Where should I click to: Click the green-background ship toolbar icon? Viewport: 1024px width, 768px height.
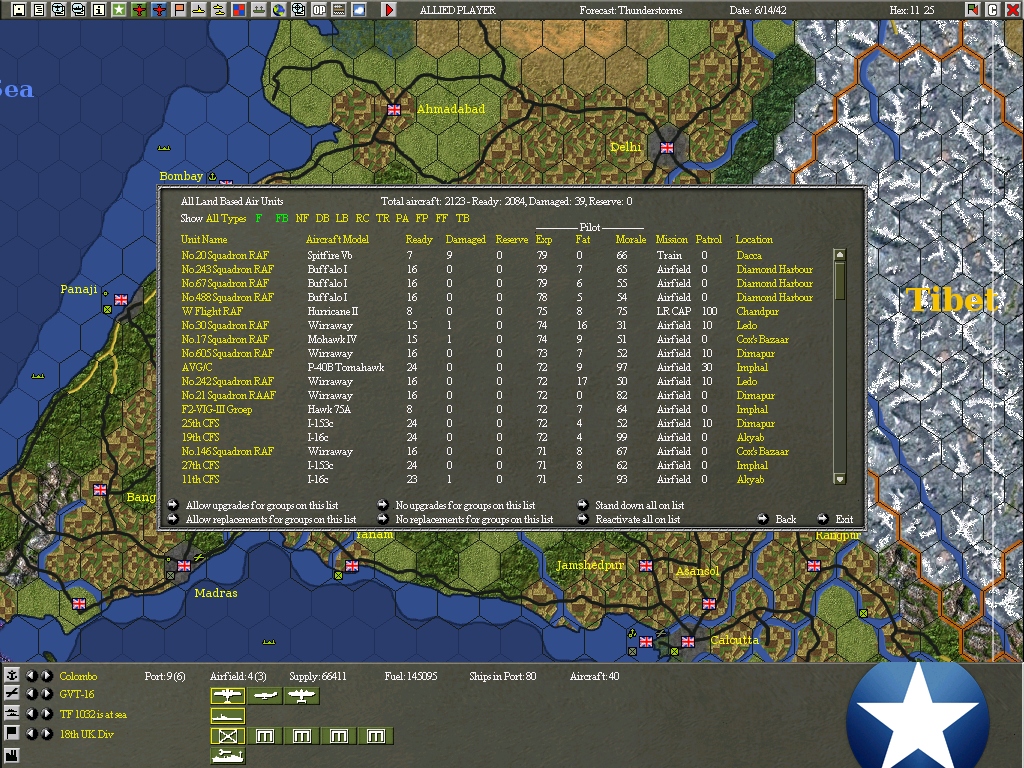[x=259, y=9]
